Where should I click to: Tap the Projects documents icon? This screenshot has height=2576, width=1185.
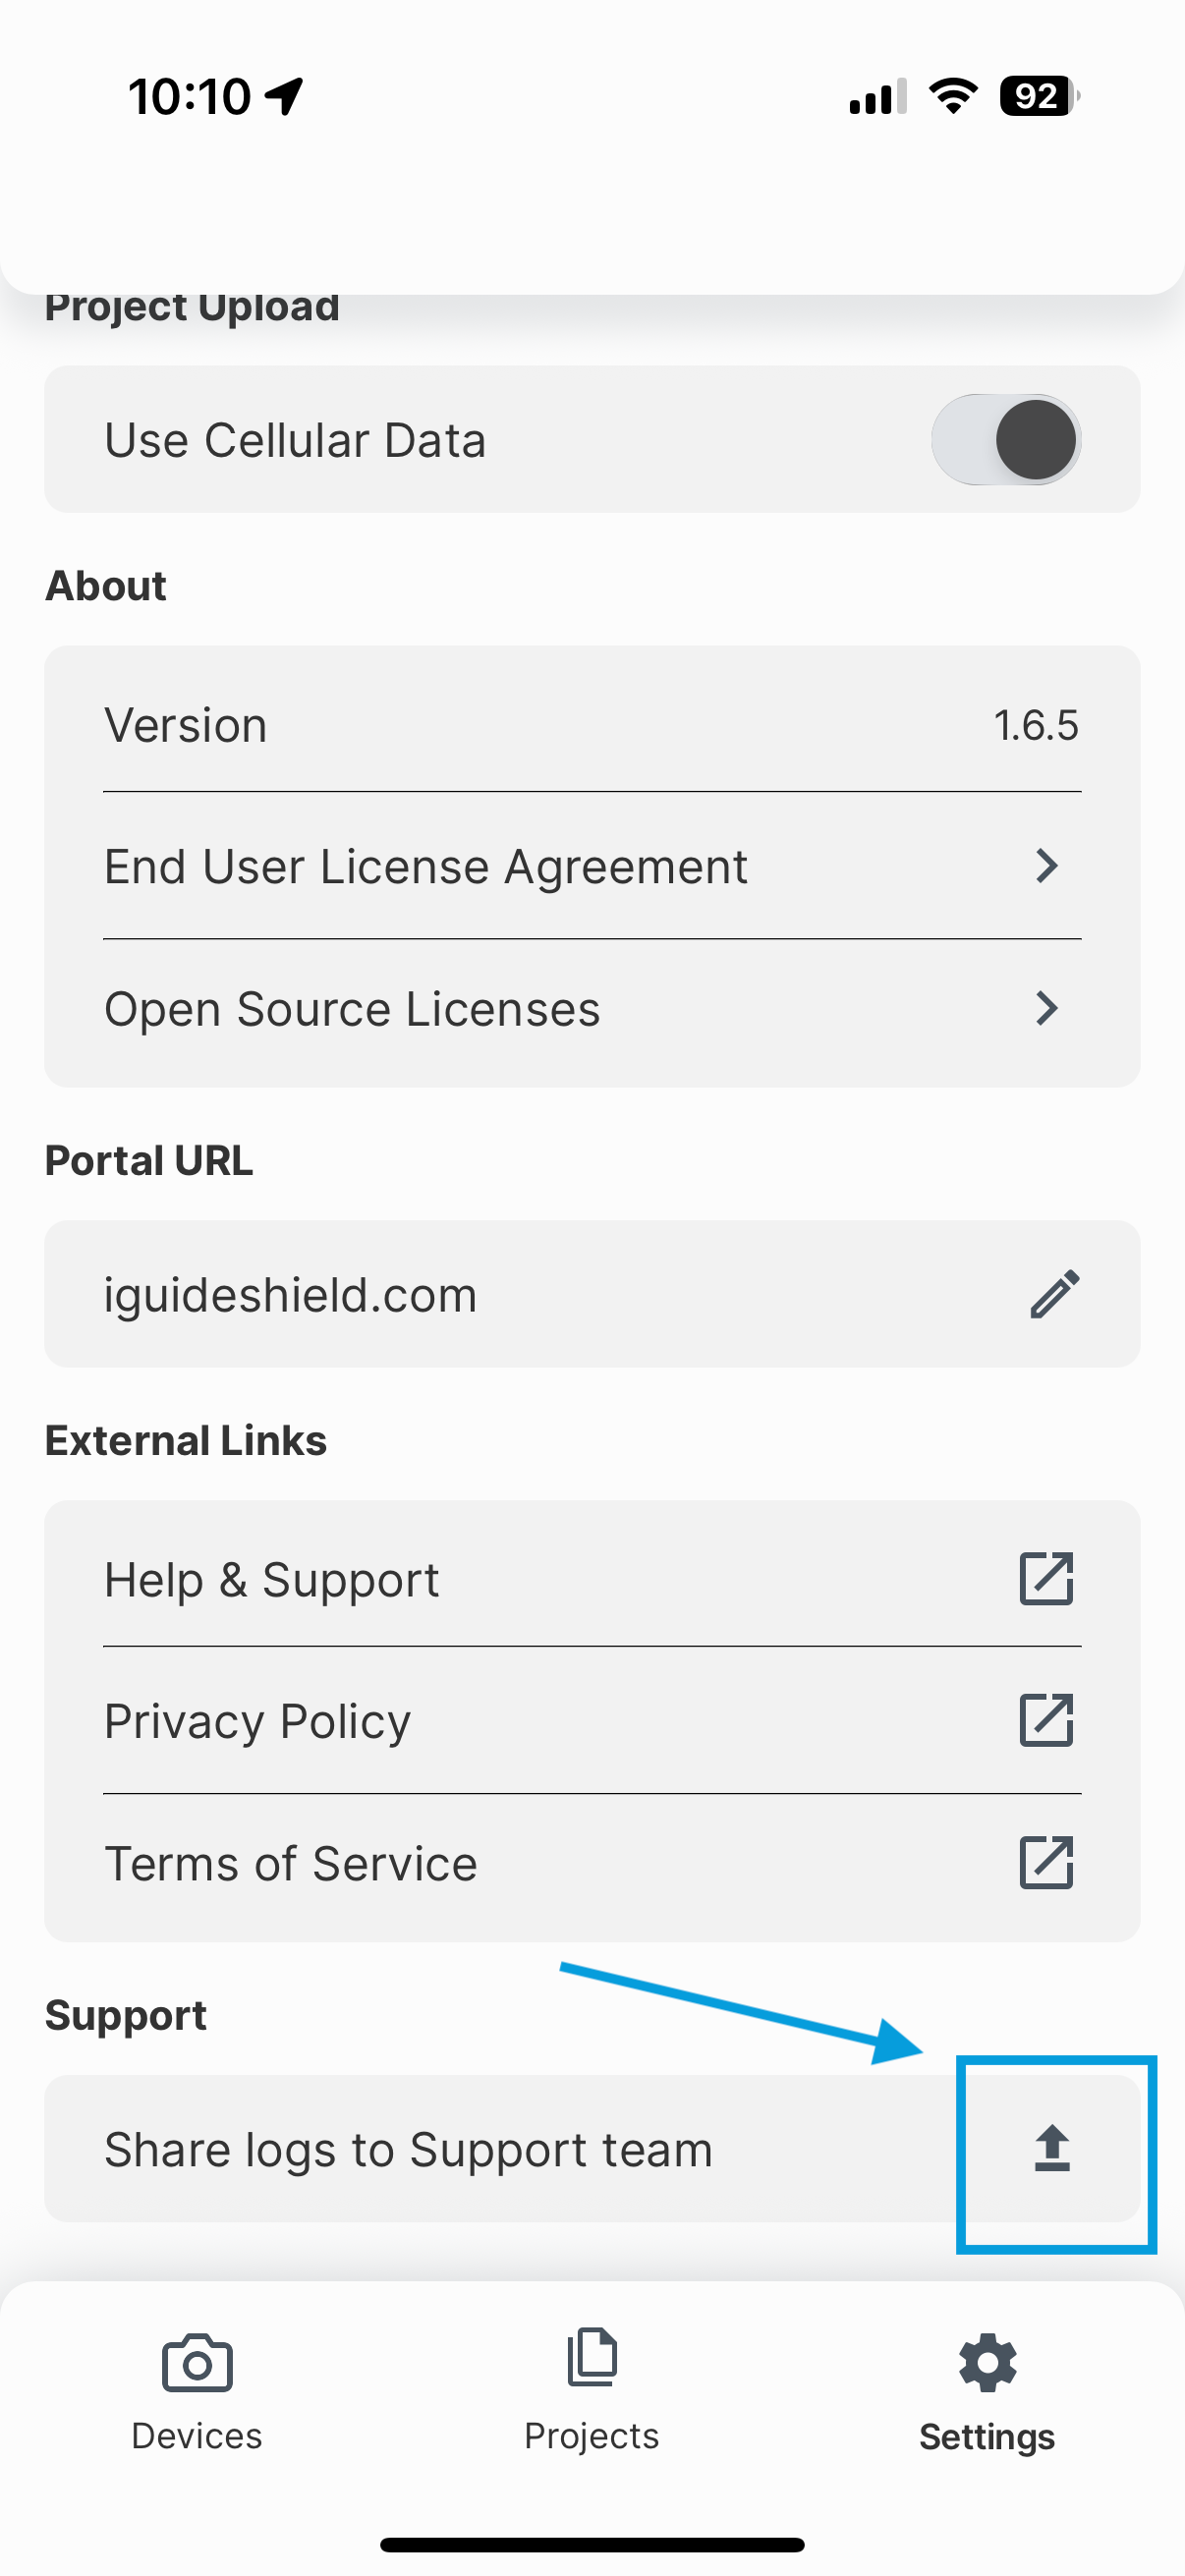pos(591,2360)
